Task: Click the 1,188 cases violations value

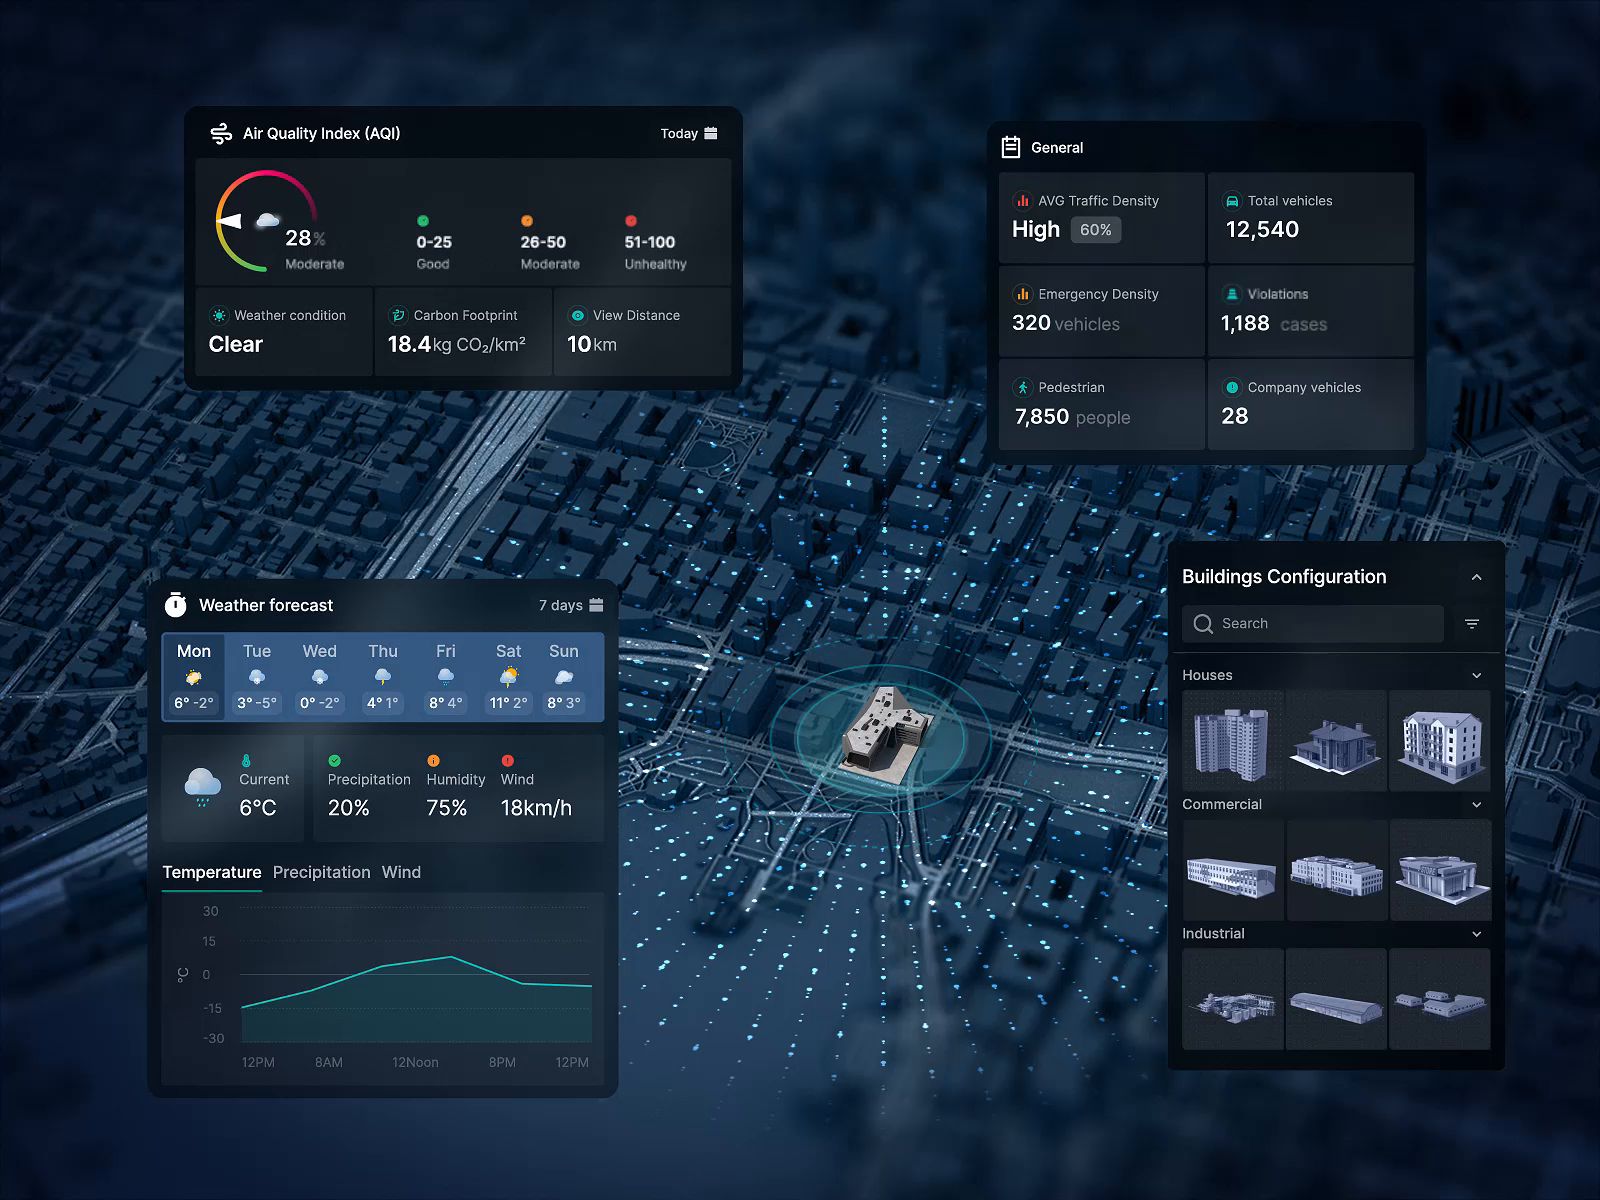Action: click(1274, 324)
